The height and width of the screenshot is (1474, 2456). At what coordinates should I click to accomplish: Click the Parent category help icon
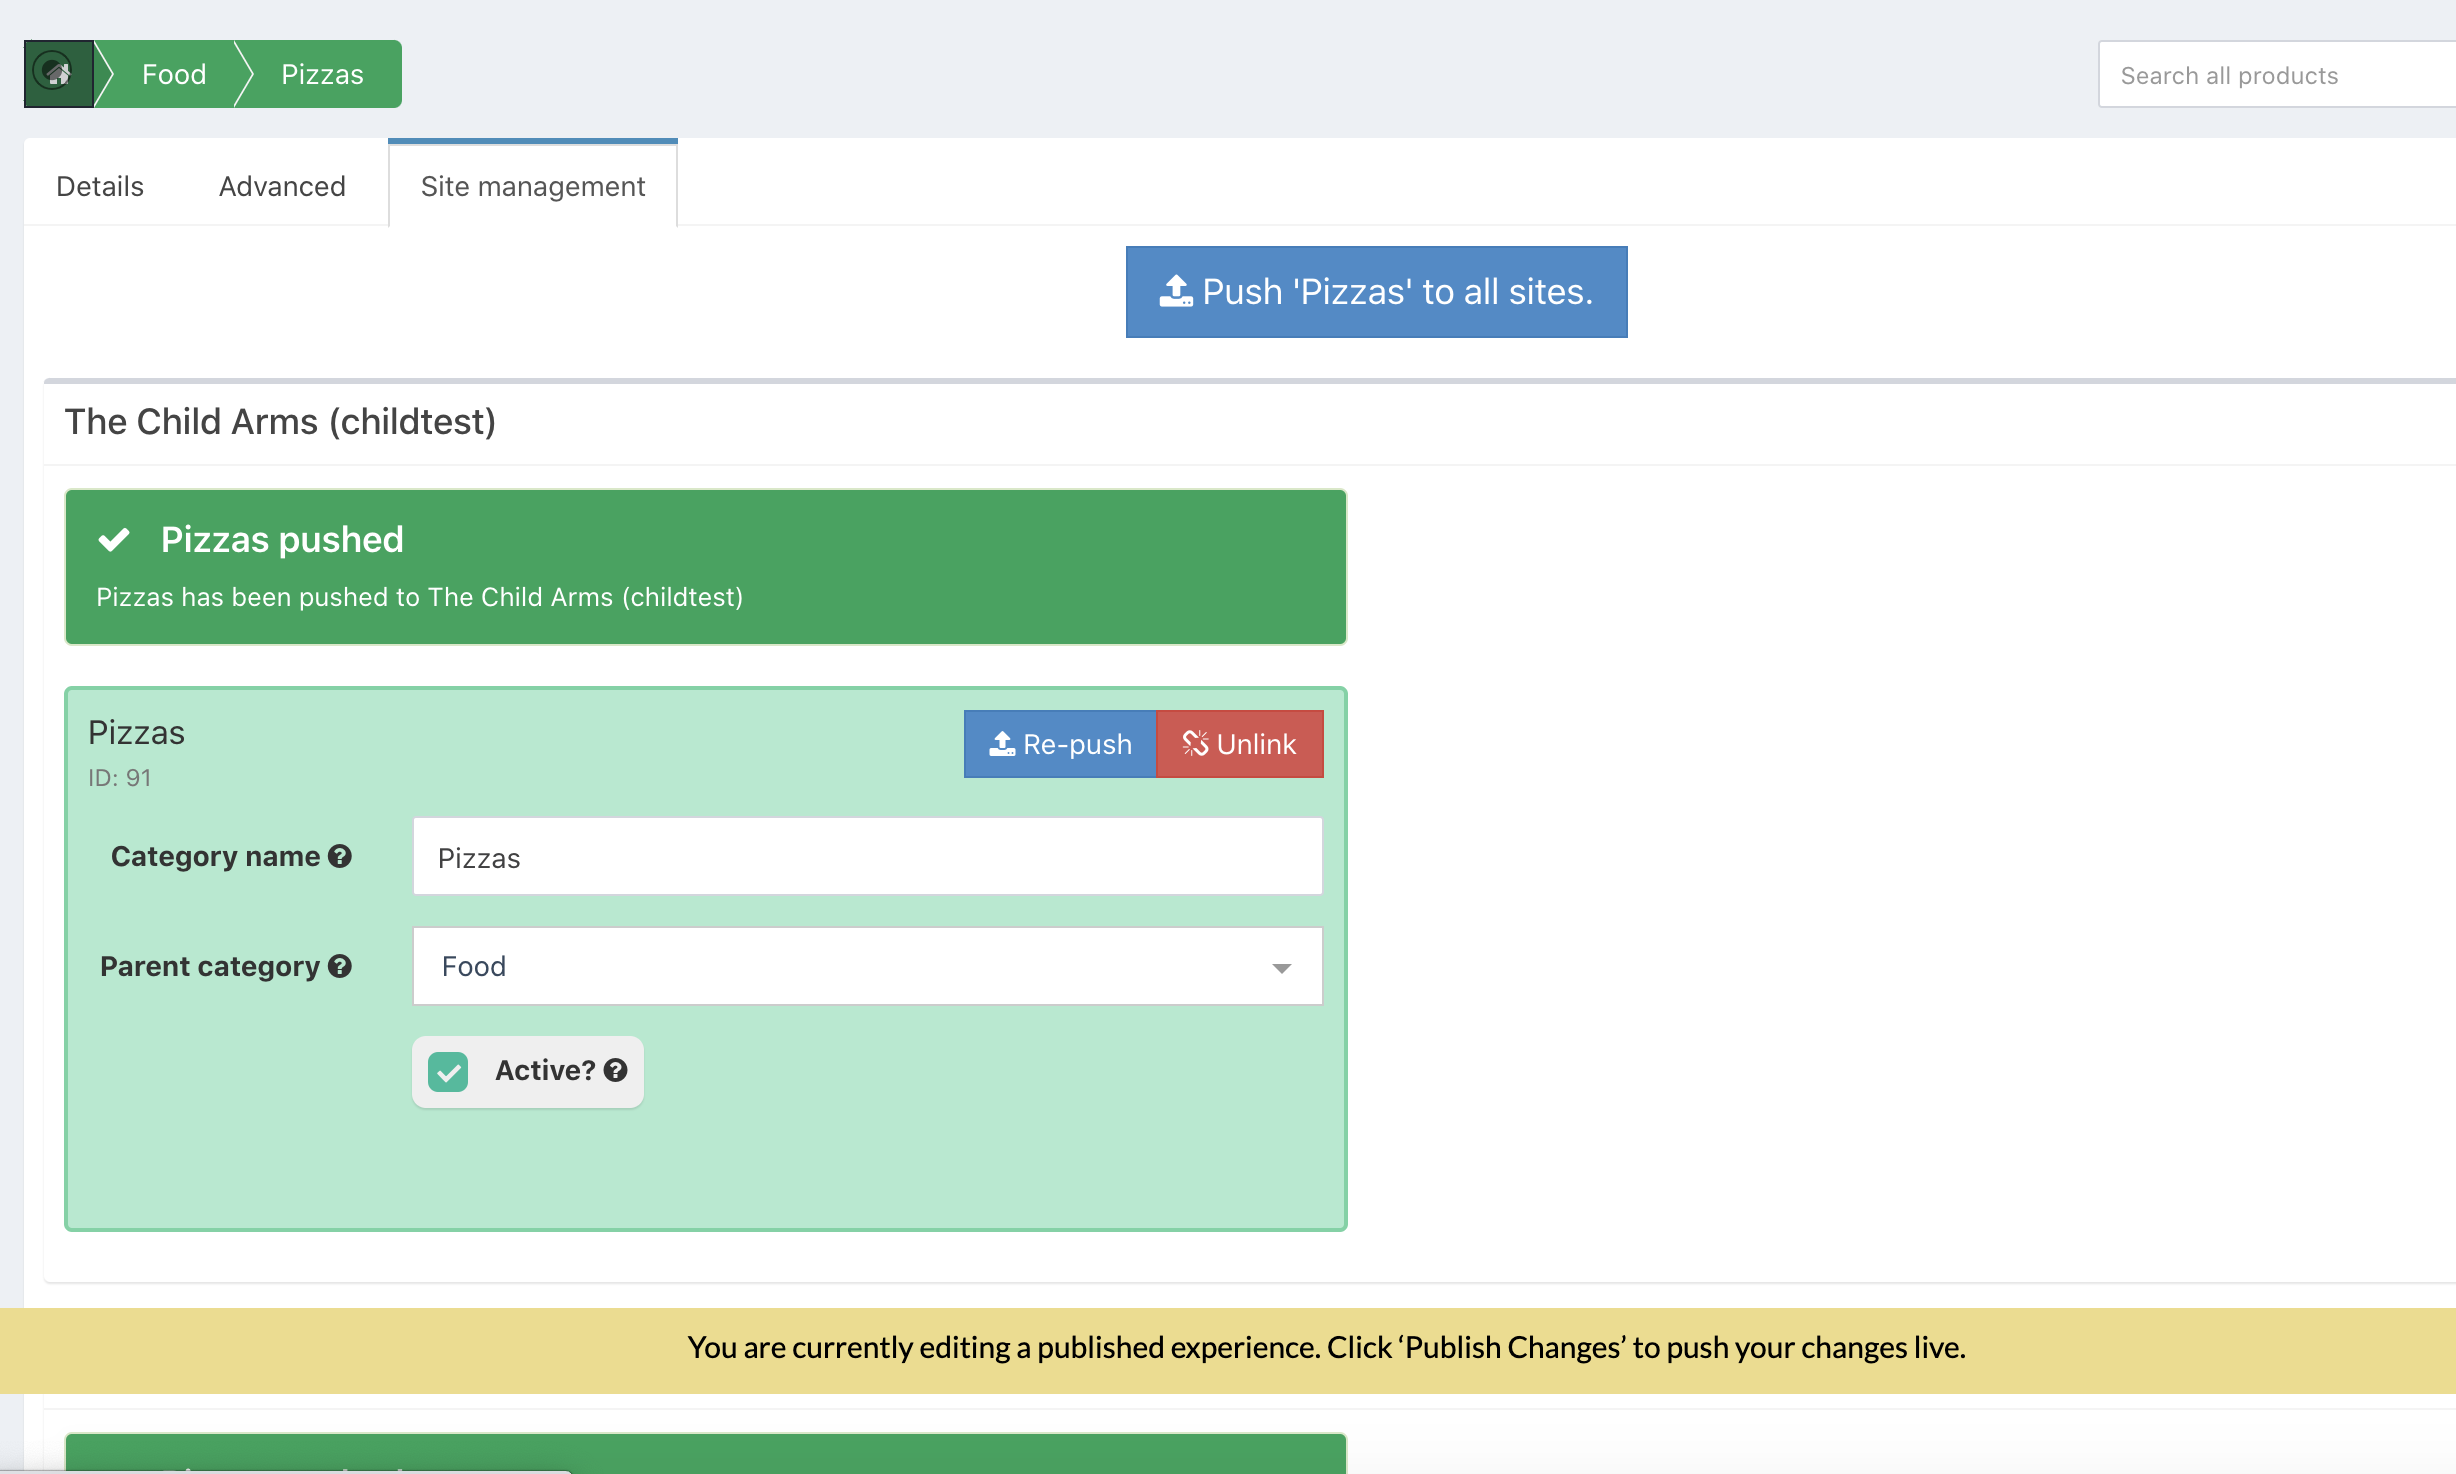(340, 966)
